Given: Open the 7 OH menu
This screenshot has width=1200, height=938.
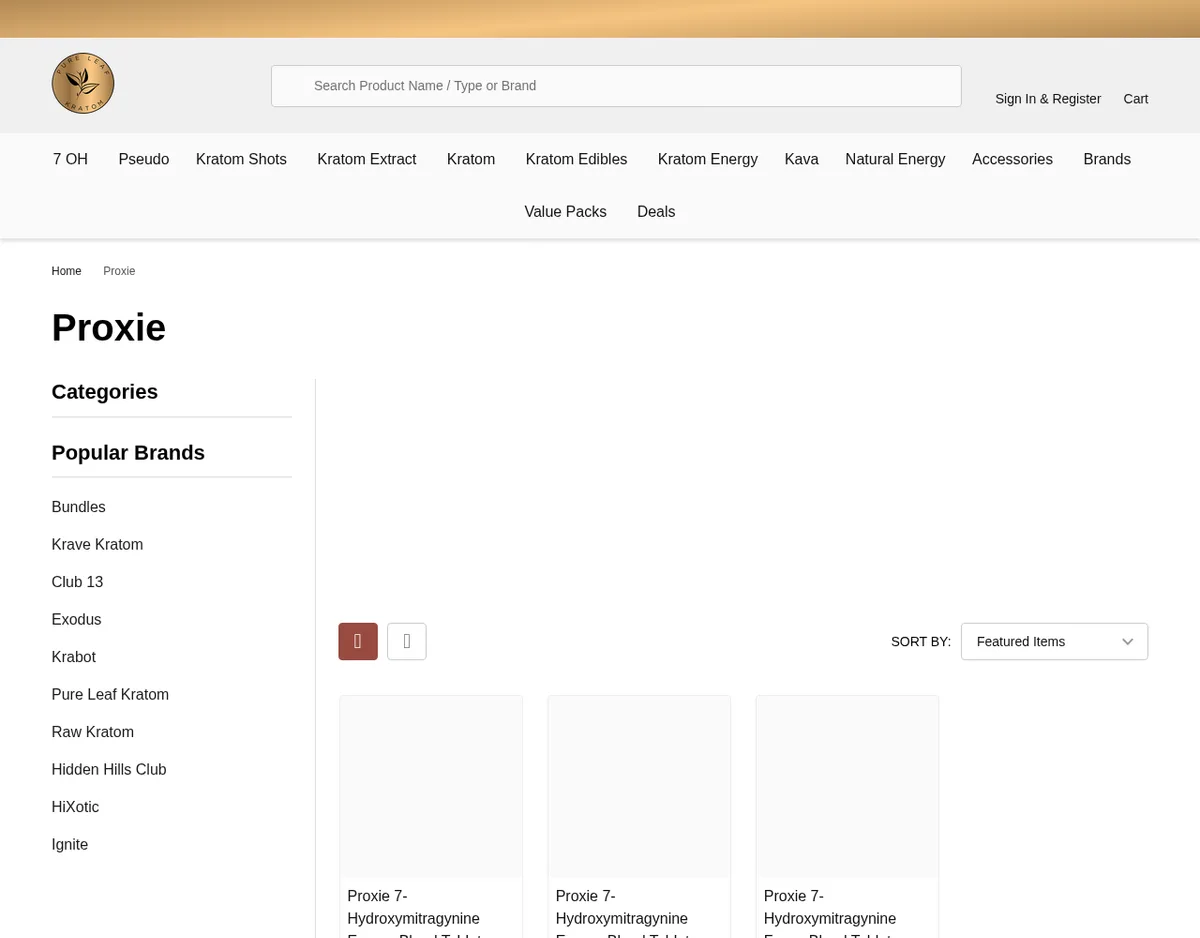Looking at the screenshot, I should pos(70,159).
